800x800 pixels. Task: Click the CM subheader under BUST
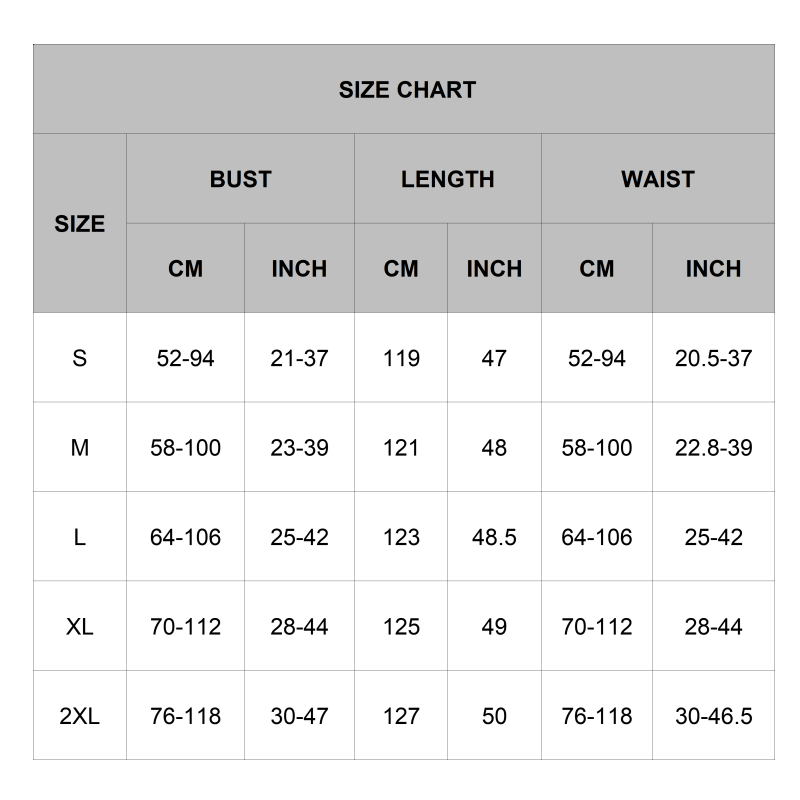[185, 269]
